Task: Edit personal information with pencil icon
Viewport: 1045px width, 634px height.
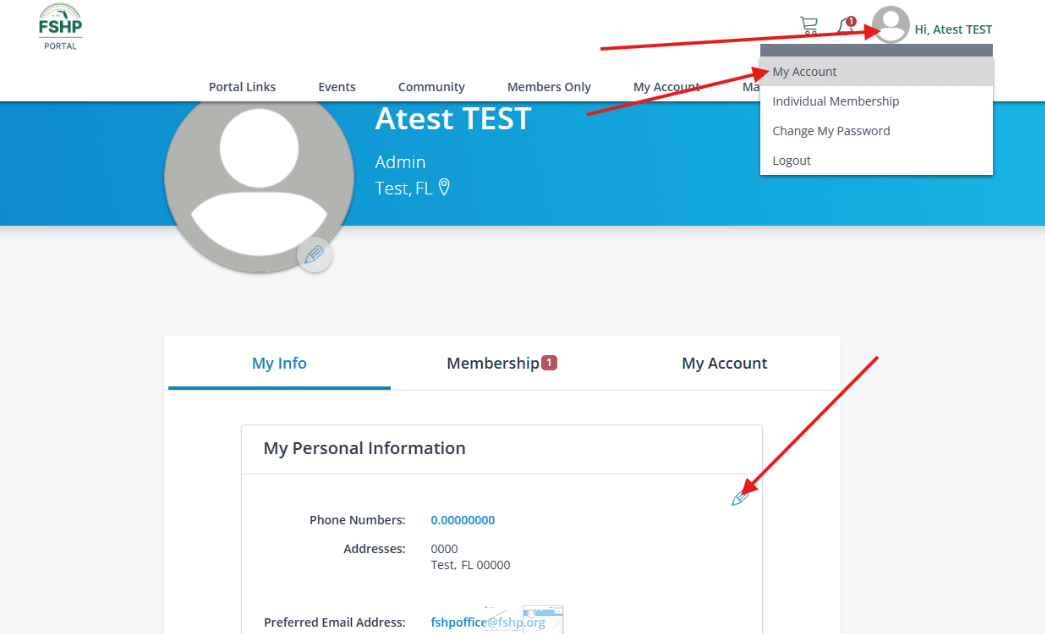Action: coord(739,497)
